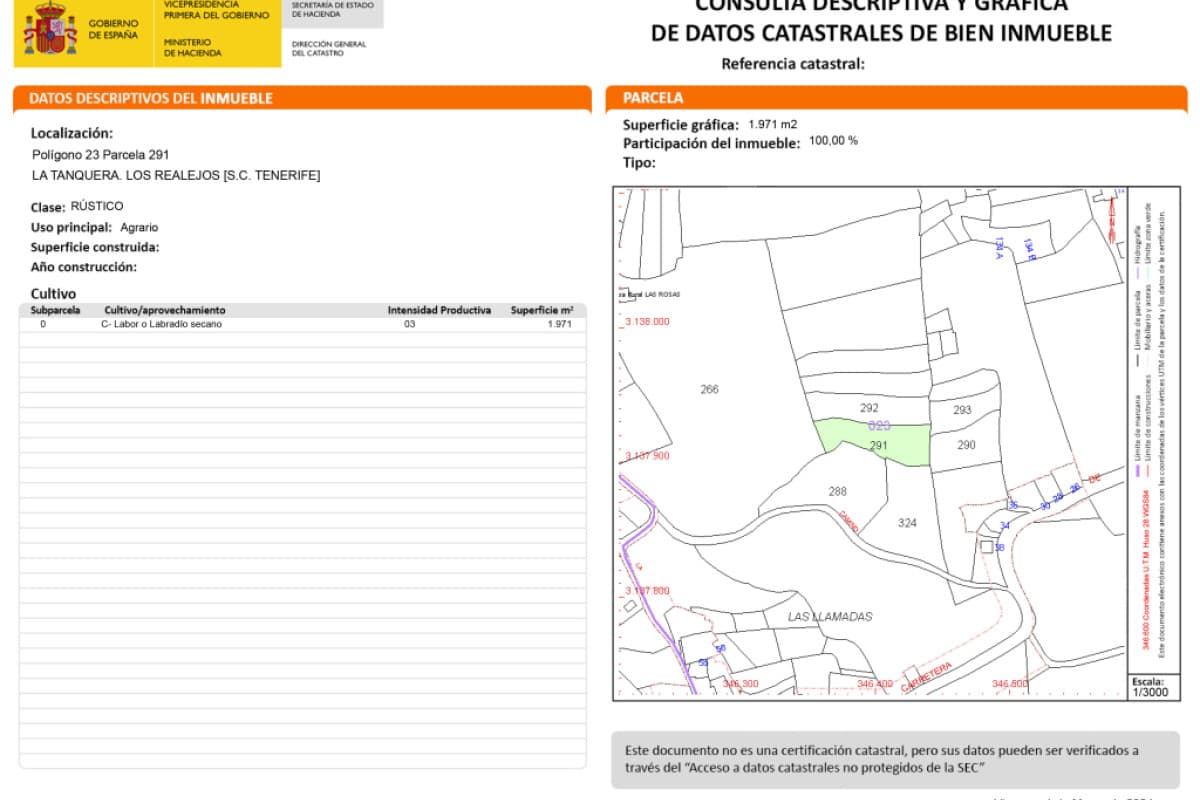This screenshot has height=800, width=1200.
Task: Click parcel number 290 on the map
Action: [x=966, y=445]
